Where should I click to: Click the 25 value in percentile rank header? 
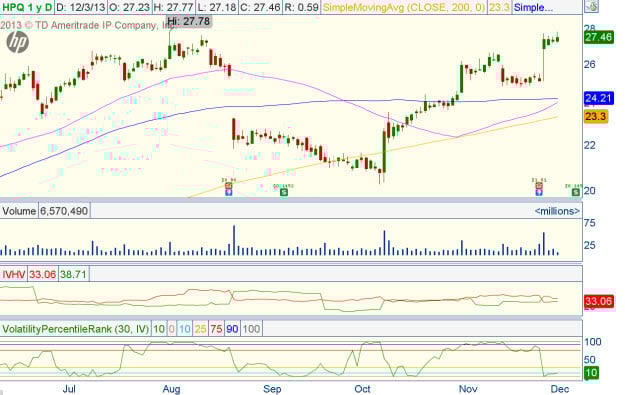(200, 329)
